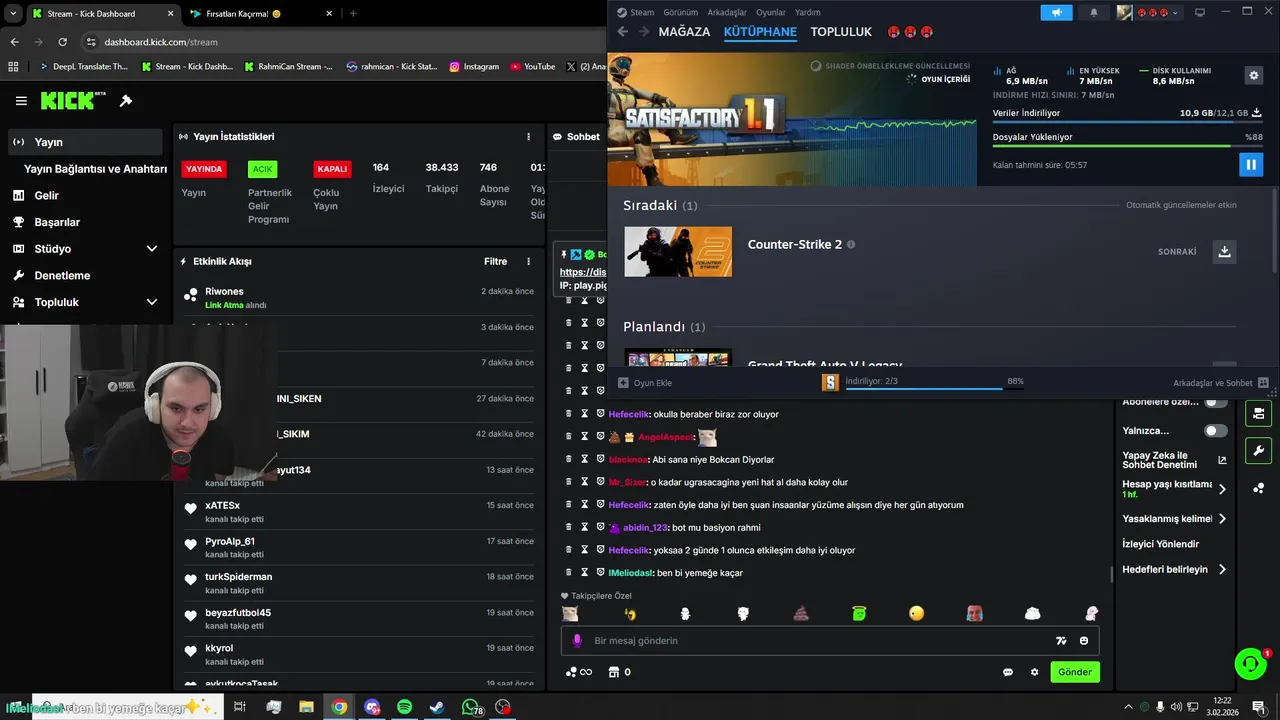Click the green-outlined panel button above the wrench
This screenshot has width=1280, height=720.
coord(1258,413)
